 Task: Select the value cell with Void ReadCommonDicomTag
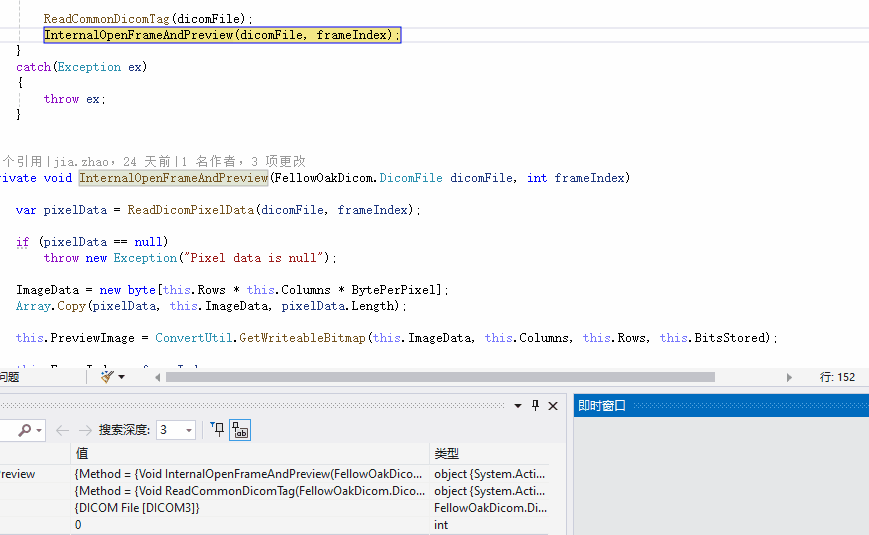[249, 491]
